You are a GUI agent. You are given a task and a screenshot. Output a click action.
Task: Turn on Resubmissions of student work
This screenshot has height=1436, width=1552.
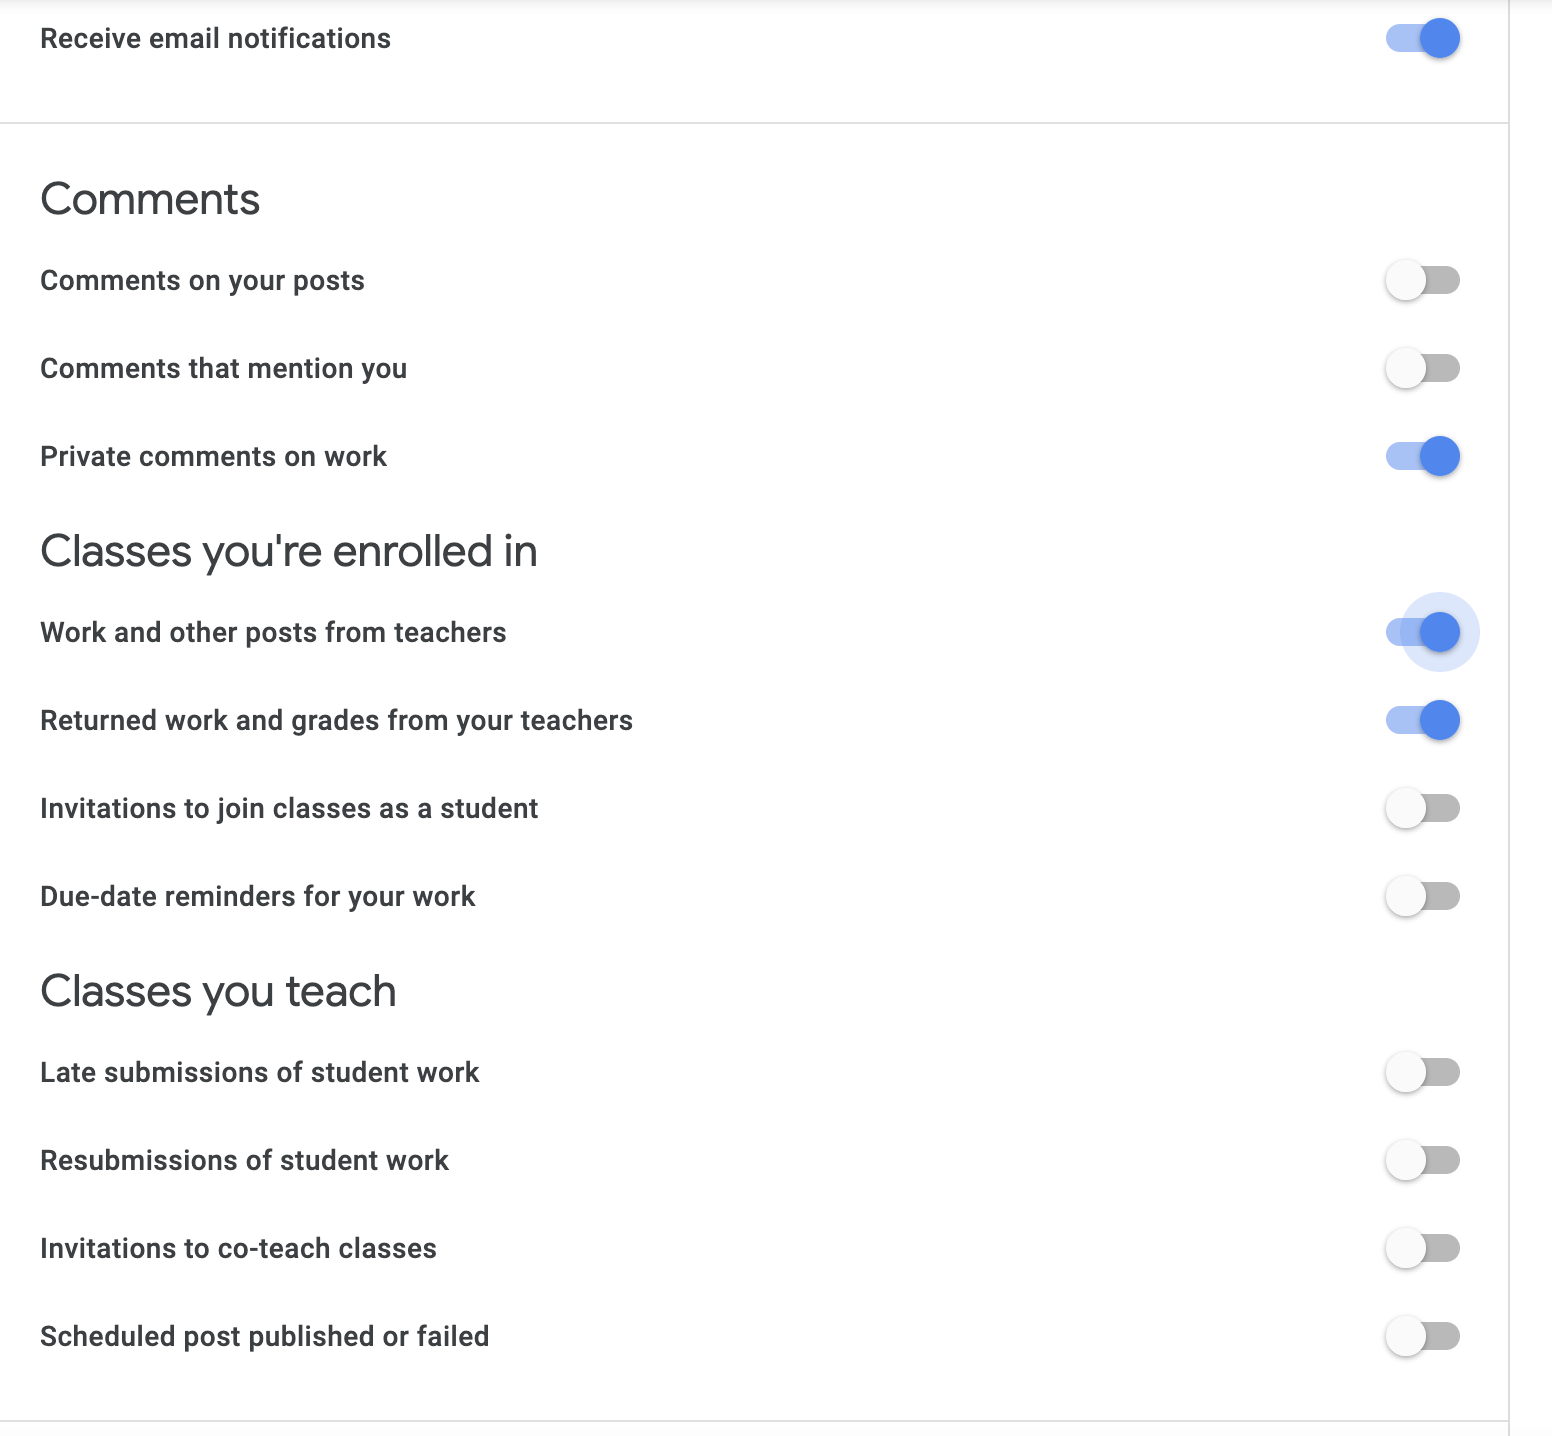click(1422, 1160)
